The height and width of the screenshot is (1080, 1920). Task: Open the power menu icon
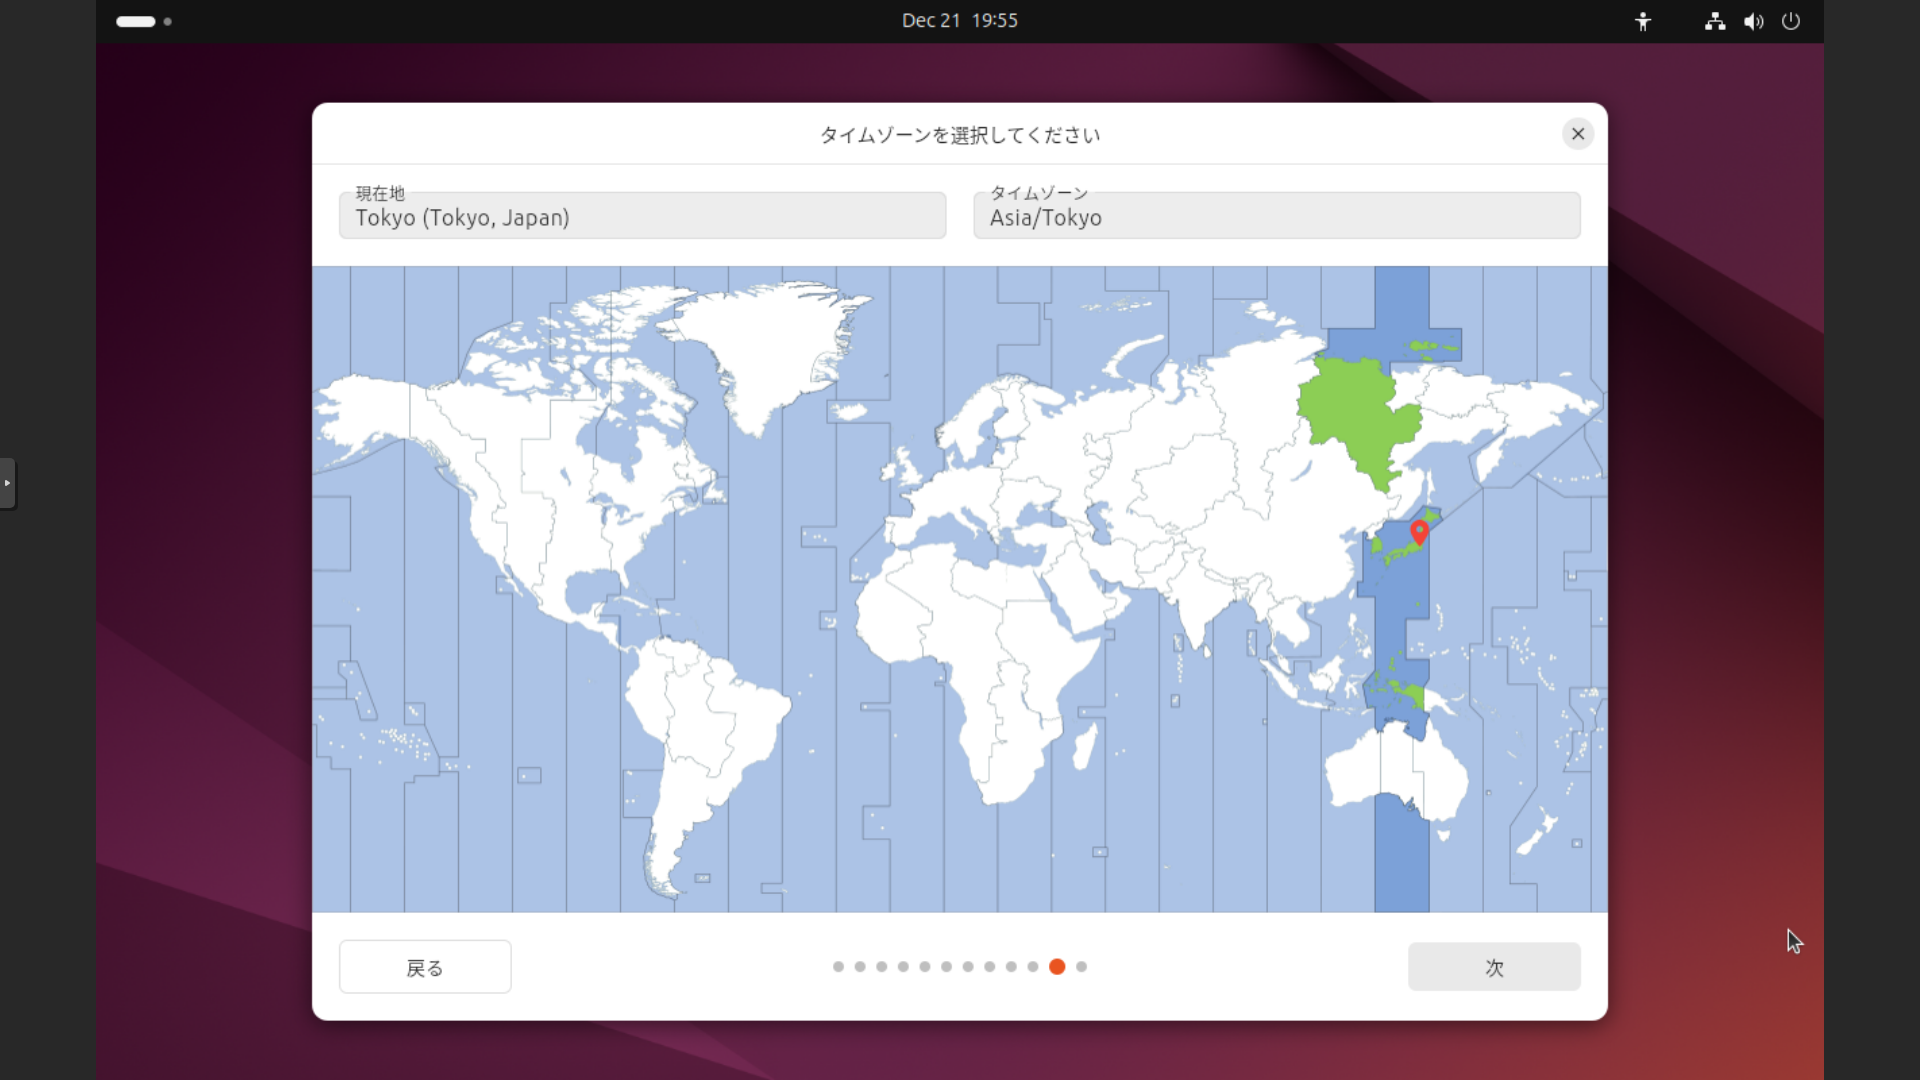(1791, 21)
